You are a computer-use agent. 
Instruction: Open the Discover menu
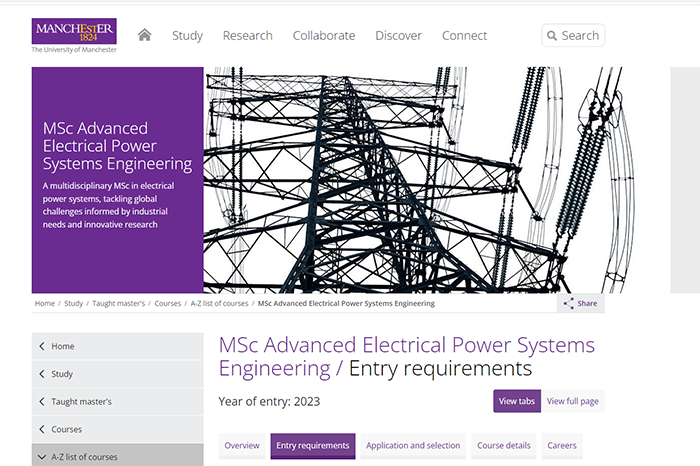pos(399,36)
